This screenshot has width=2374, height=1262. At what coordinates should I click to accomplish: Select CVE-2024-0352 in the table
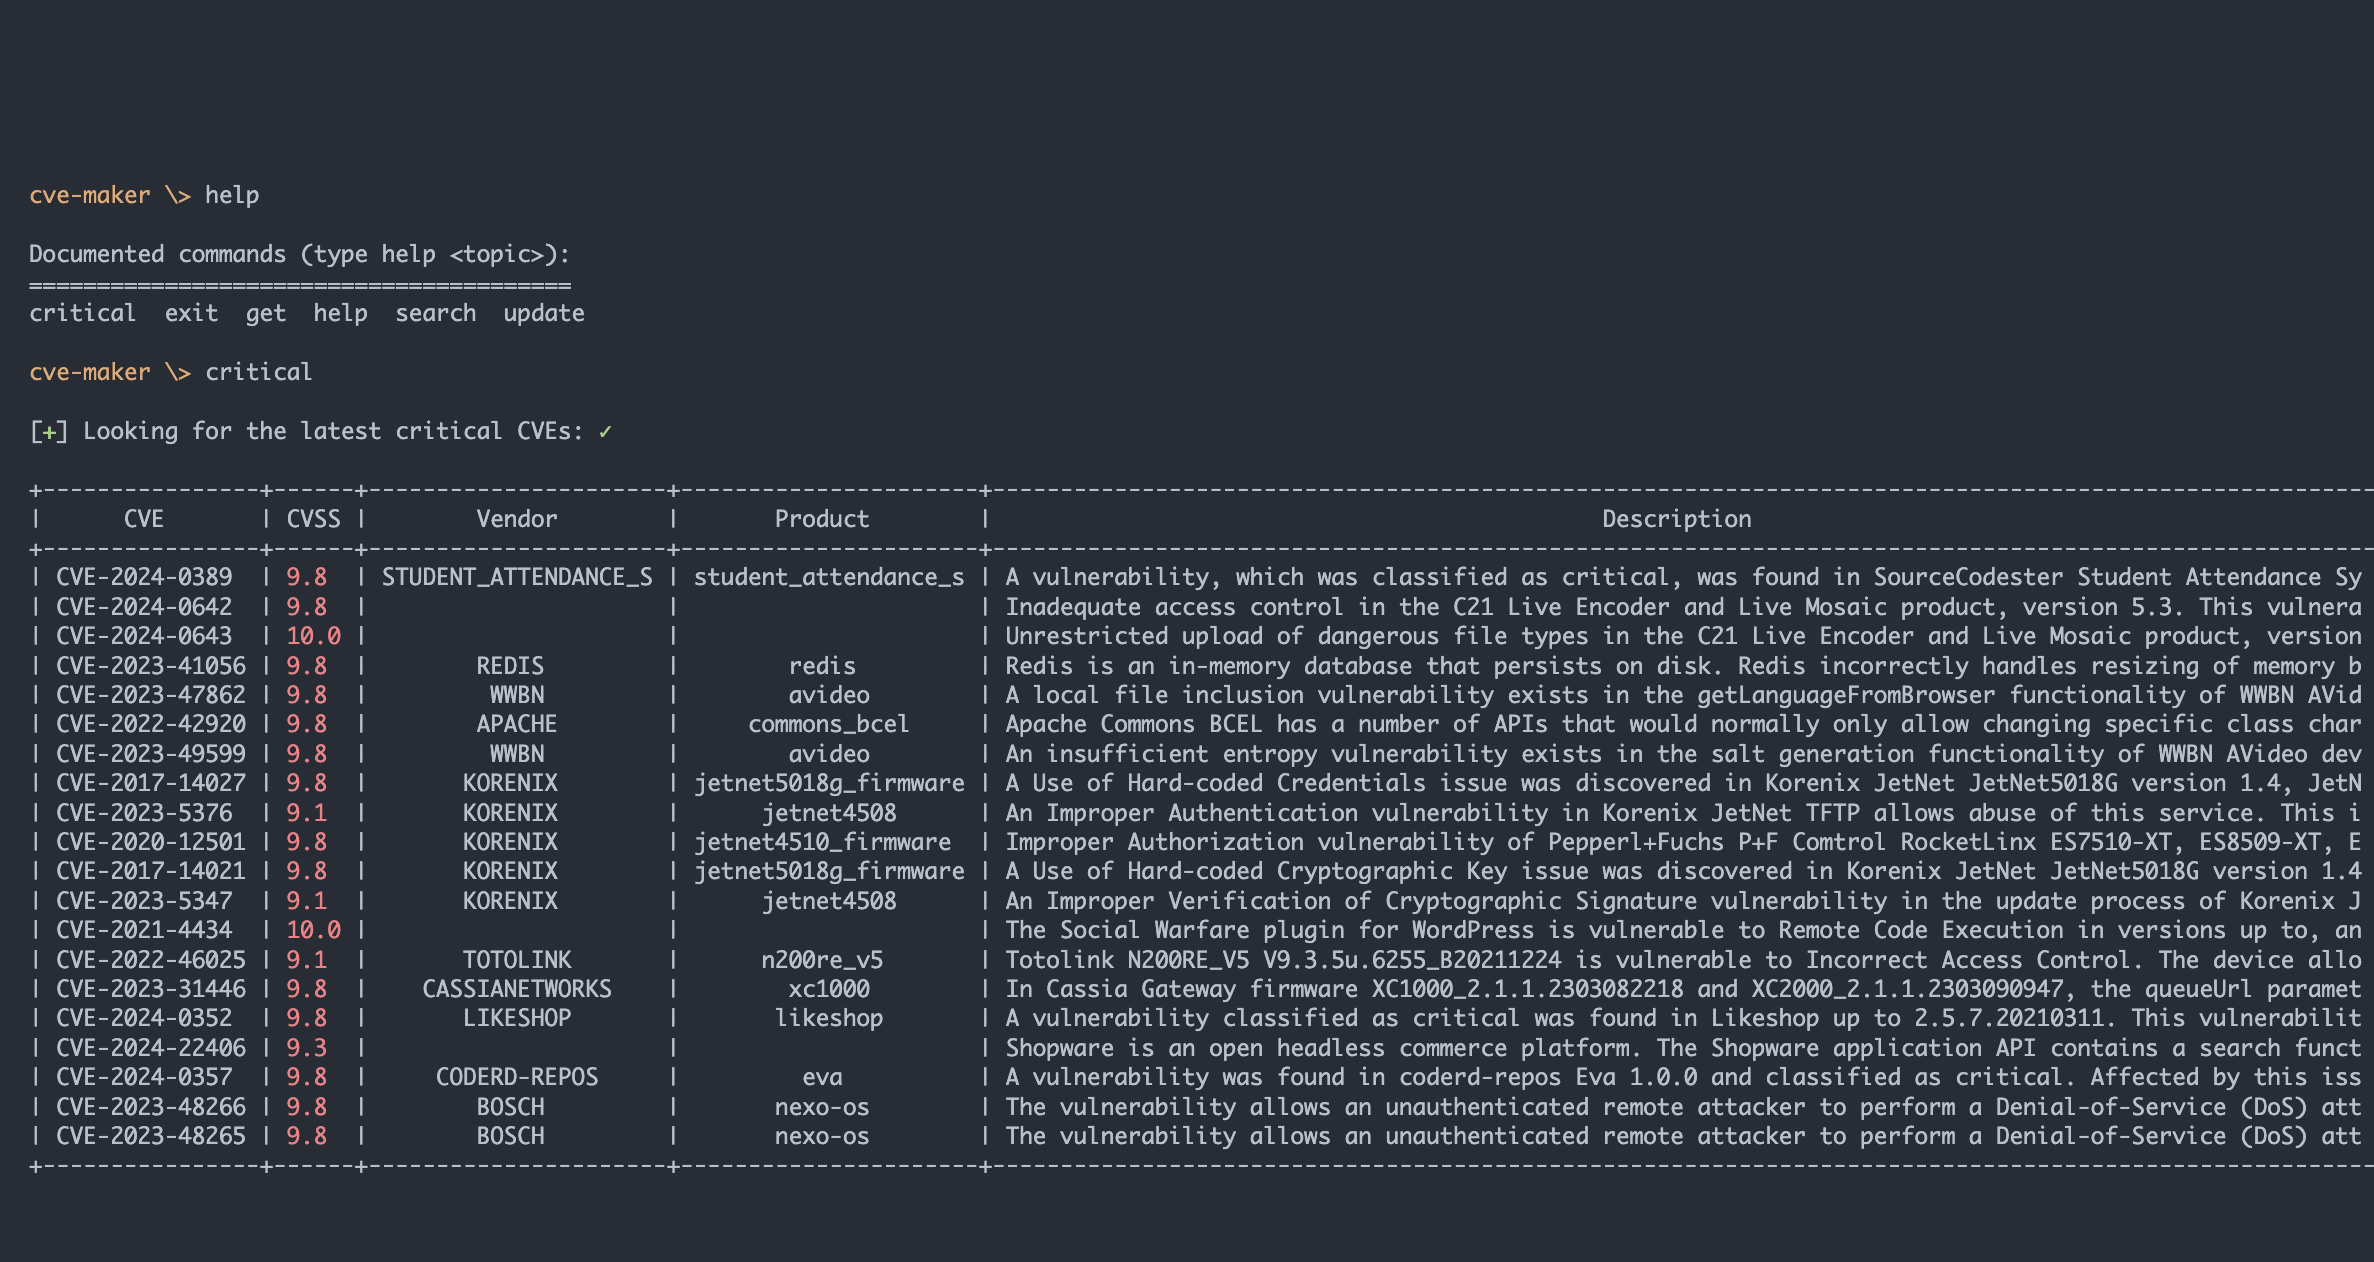point(144,1018)
